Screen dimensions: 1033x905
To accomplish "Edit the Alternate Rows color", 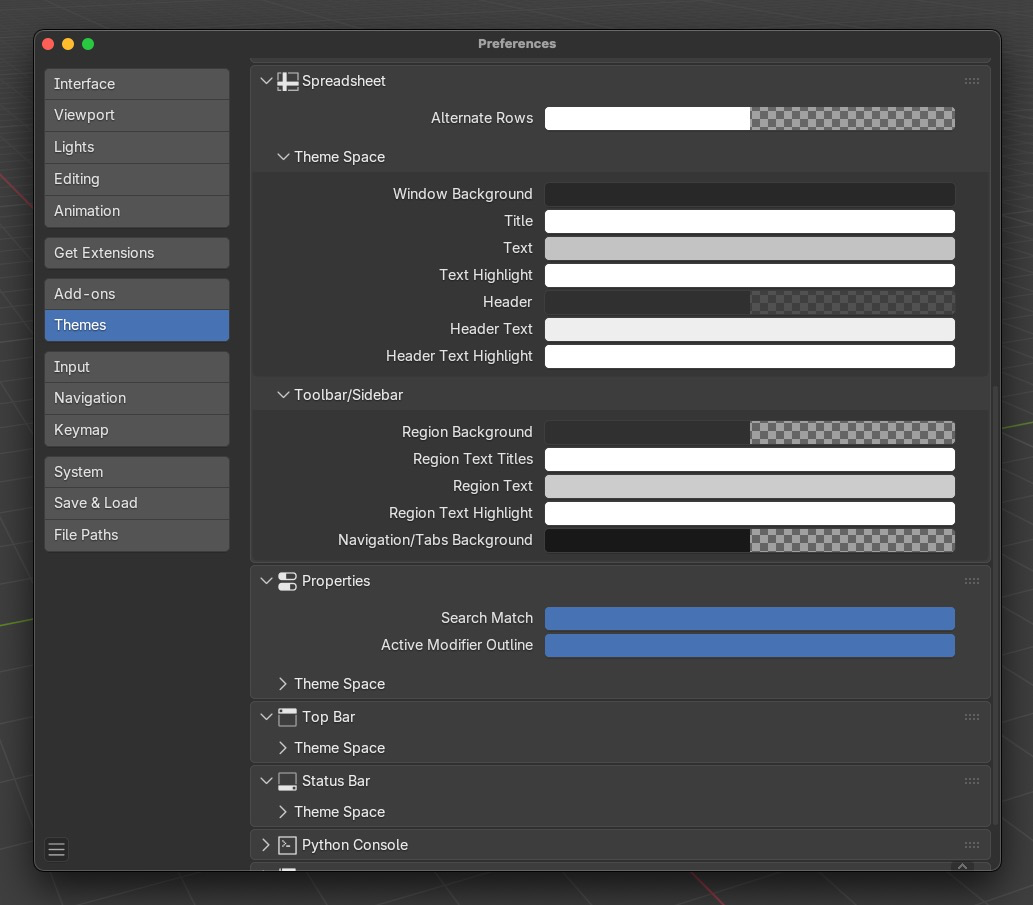I will 750,119.
